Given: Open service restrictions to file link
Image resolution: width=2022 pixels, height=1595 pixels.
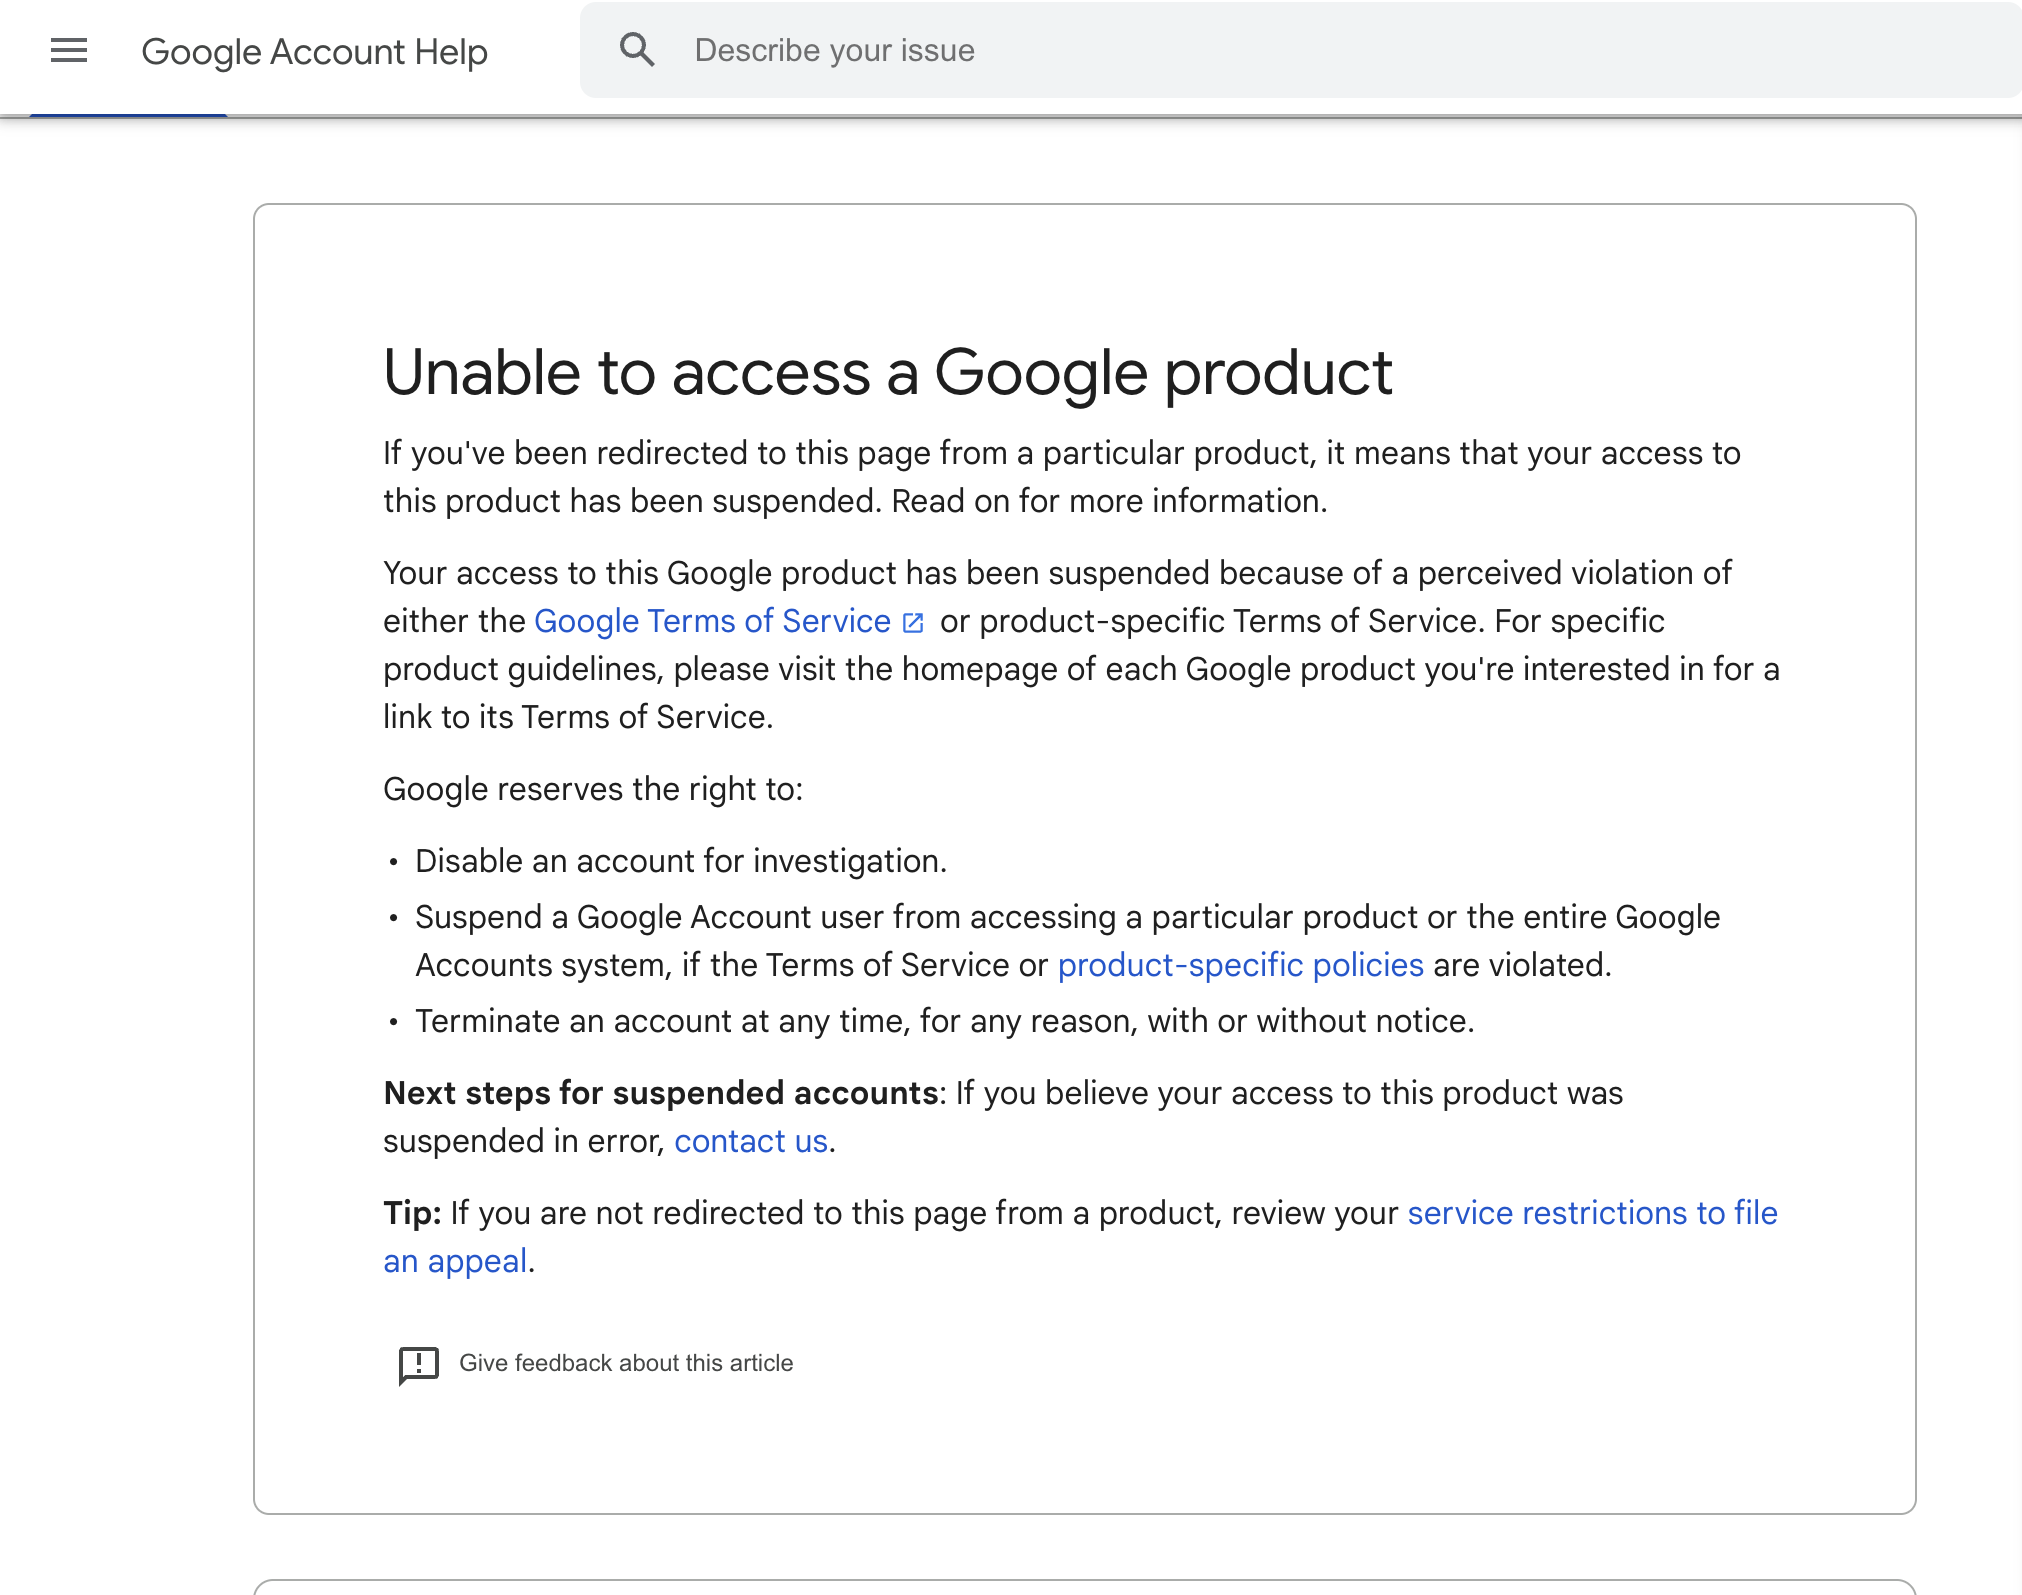Looking at the screenshot, I should (x=1592, y=1213).
